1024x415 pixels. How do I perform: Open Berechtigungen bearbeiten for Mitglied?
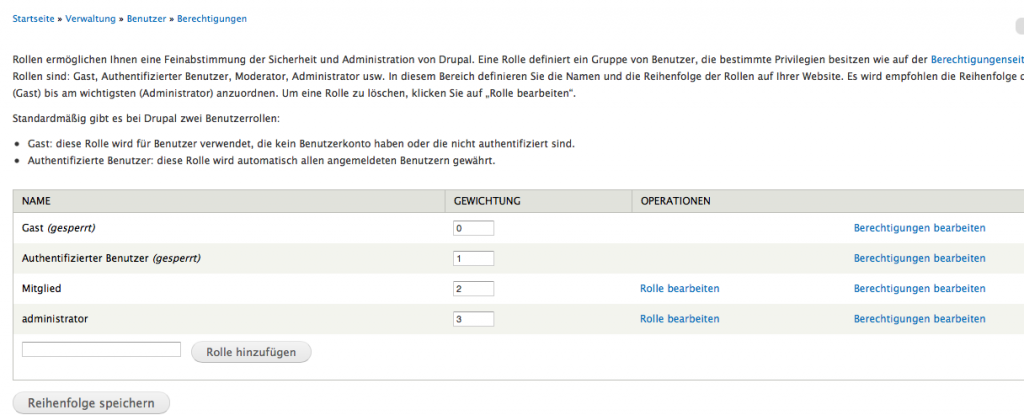coord(919,289)
